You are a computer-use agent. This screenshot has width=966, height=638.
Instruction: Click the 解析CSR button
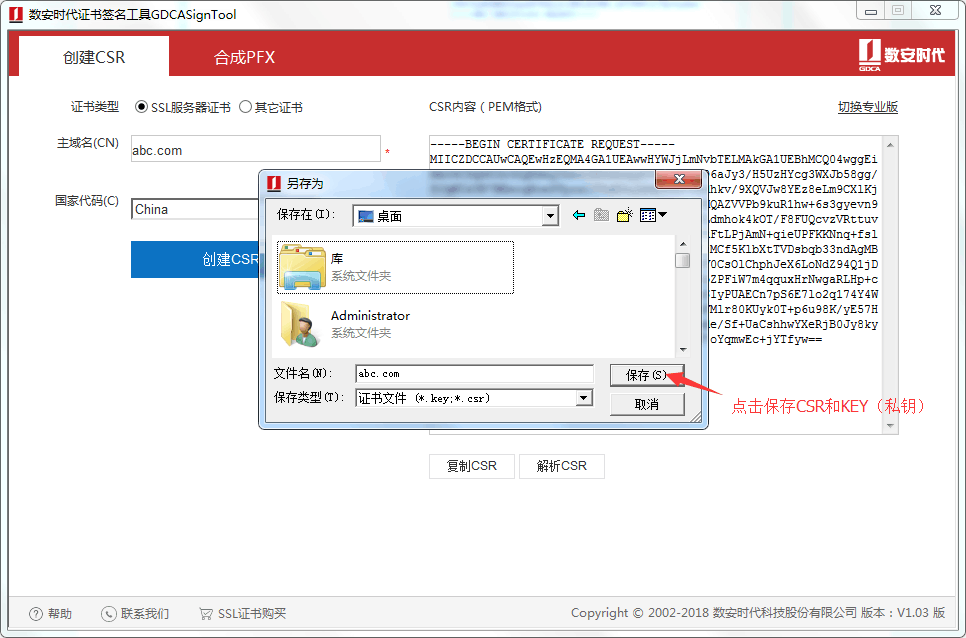click(x=562, y=466)
